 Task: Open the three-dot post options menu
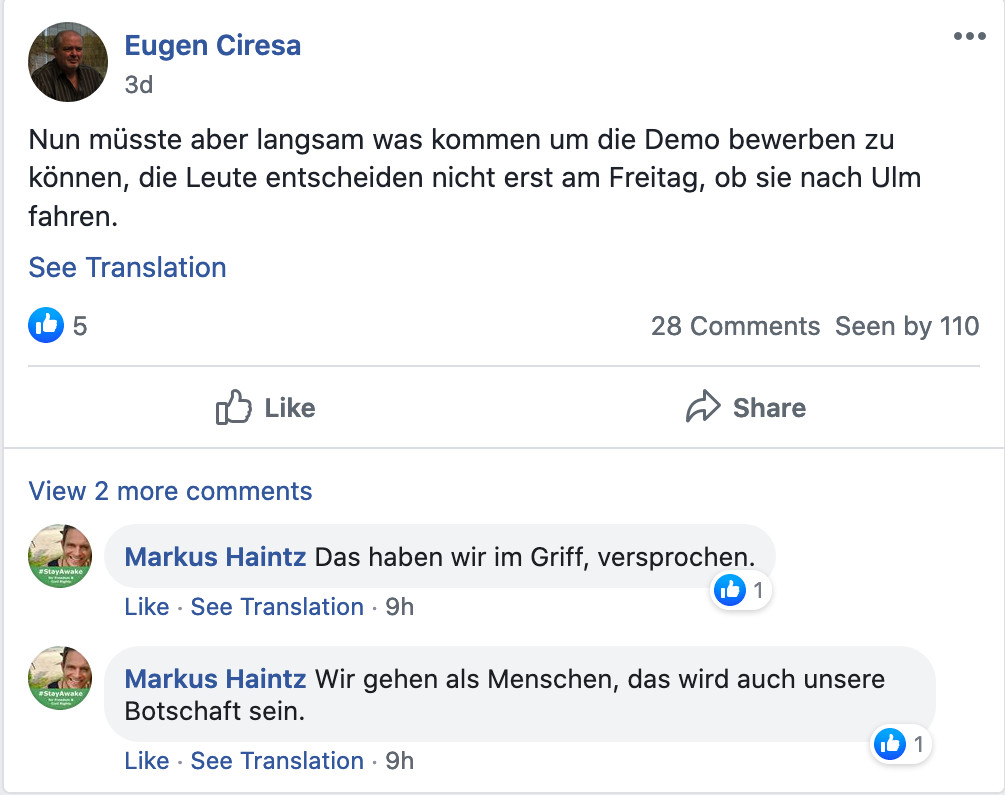click(969, 37)
